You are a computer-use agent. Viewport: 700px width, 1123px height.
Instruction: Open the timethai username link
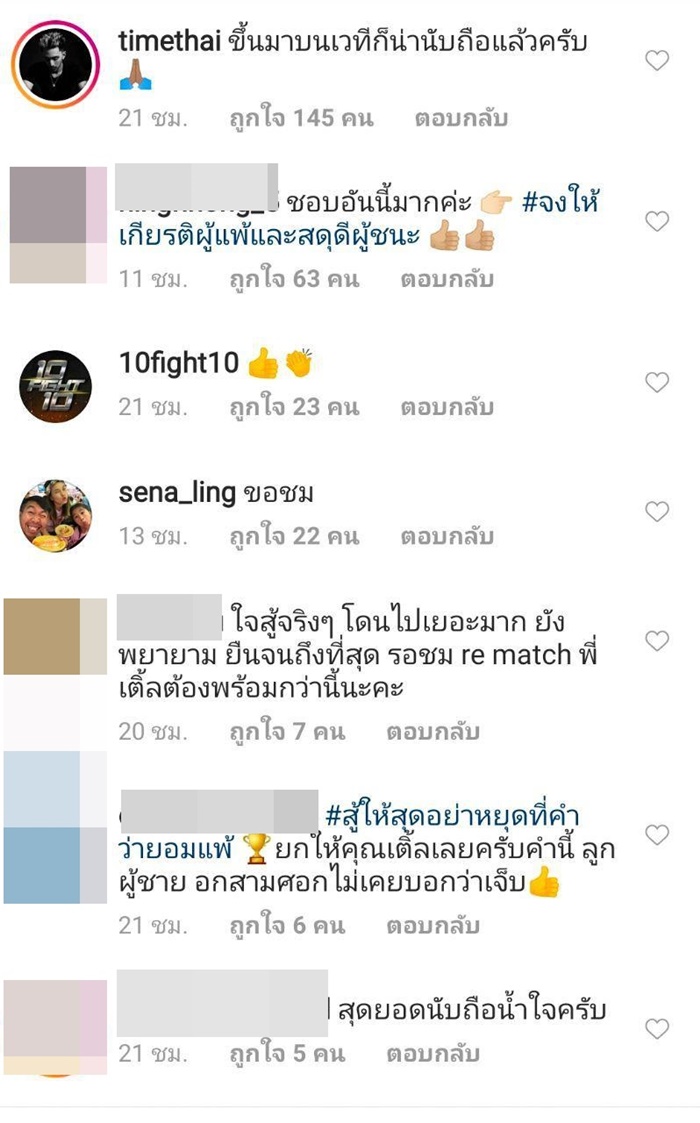click(x=170, y=42)
